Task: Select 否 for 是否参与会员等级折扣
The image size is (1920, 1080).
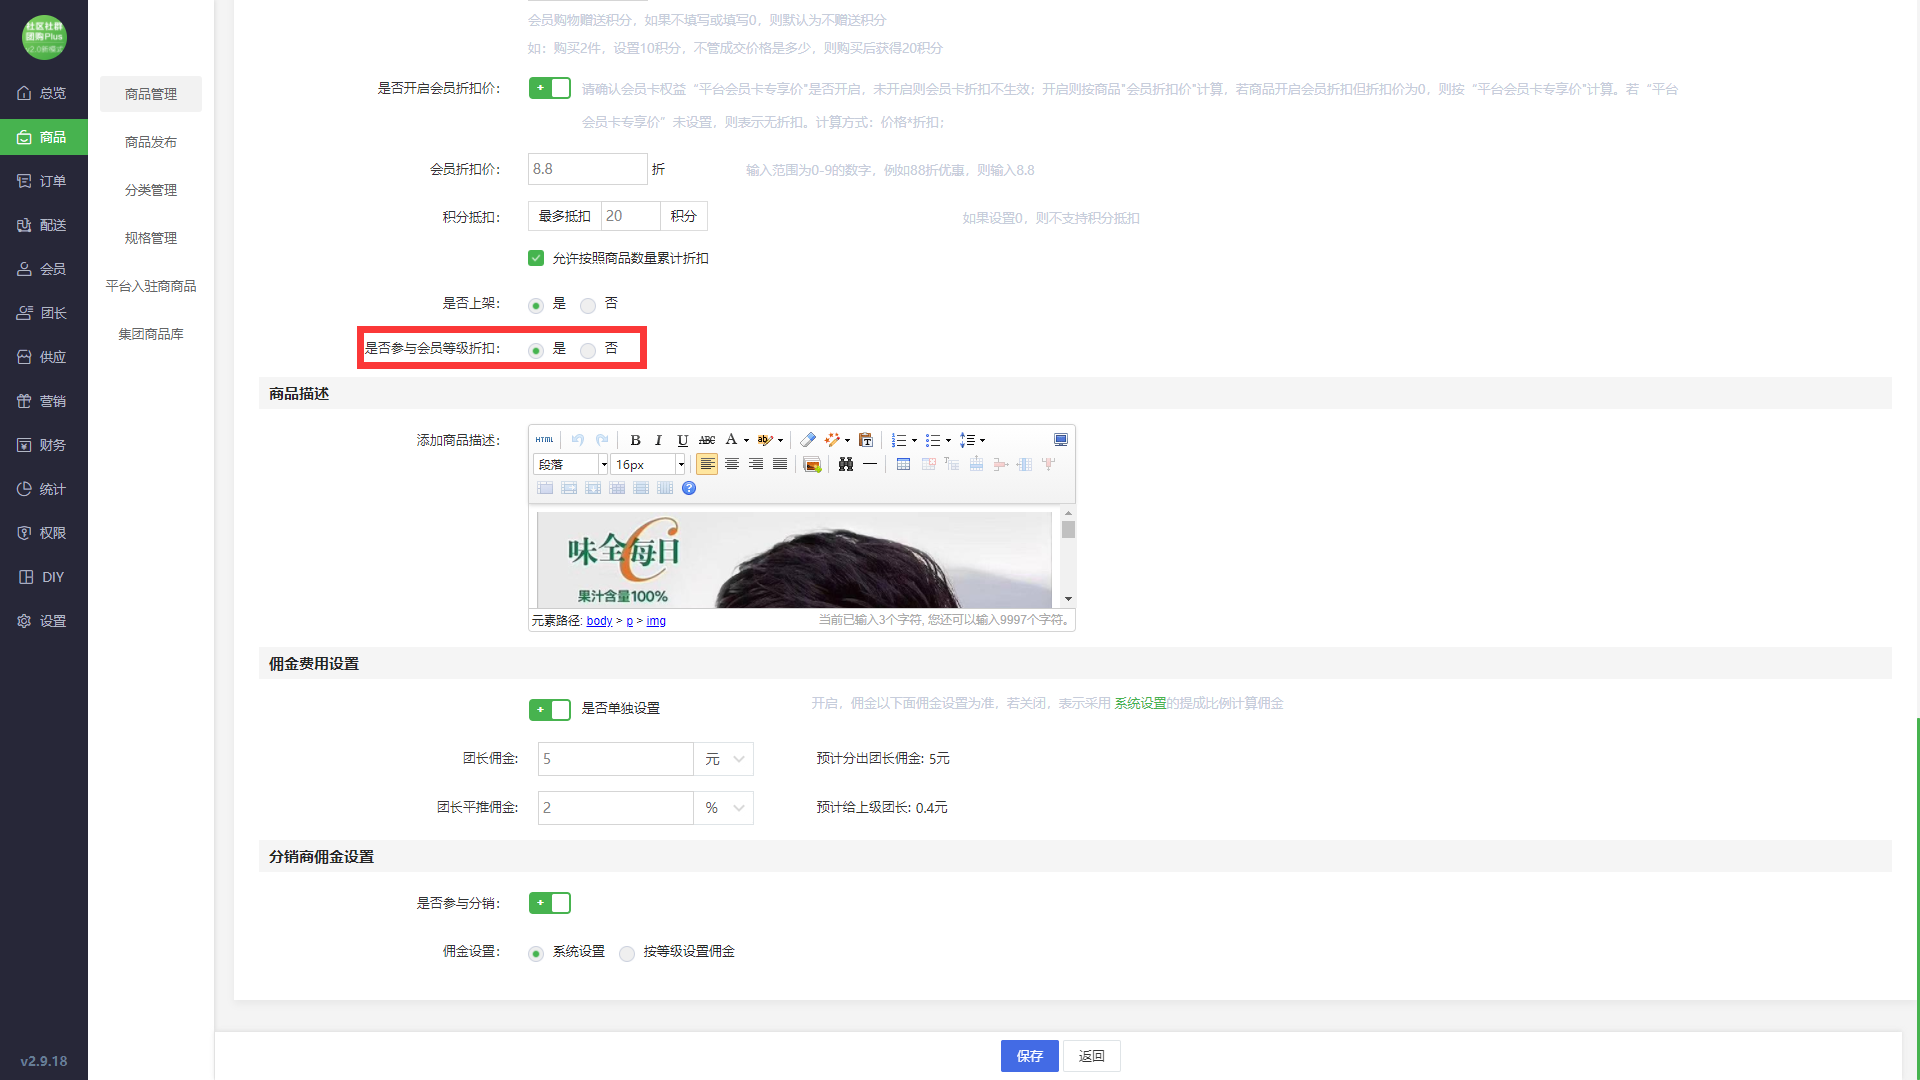Action: pos(588,350)
